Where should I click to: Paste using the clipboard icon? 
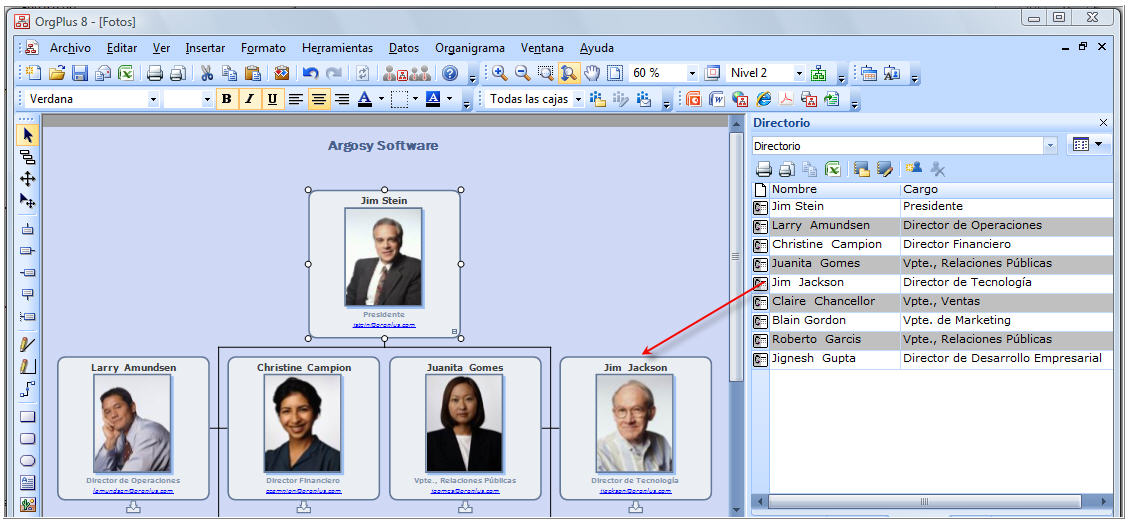[x=252, y=73]
